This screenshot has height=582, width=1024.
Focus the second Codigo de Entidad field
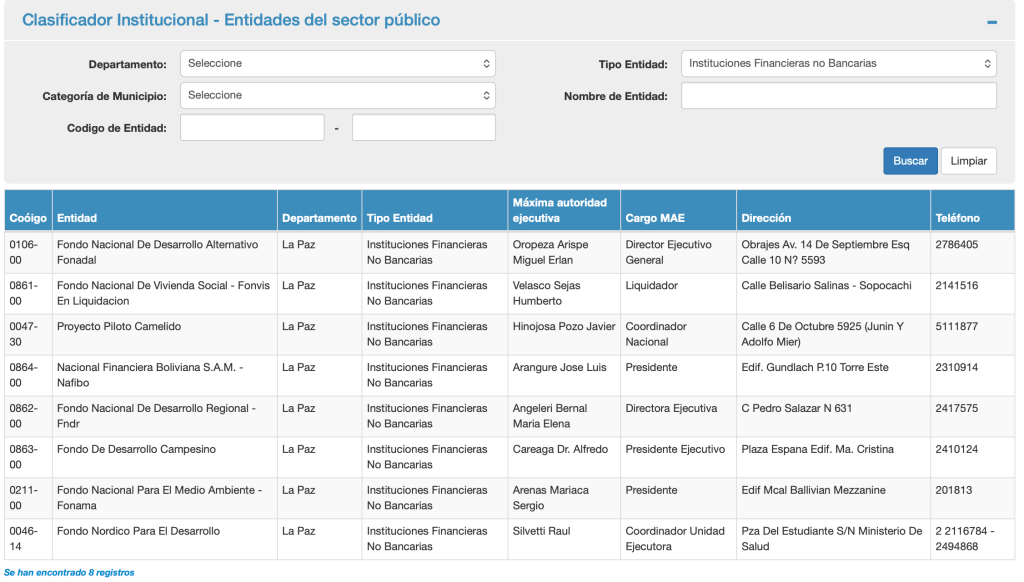point(423,128)
